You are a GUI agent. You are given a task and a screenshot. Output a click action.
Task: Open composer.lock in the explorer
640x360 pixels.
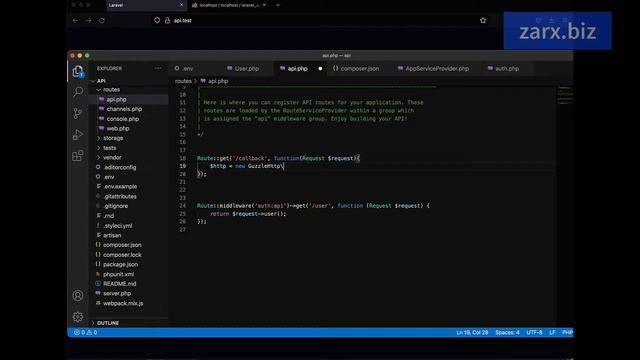[x=122, y=255]
